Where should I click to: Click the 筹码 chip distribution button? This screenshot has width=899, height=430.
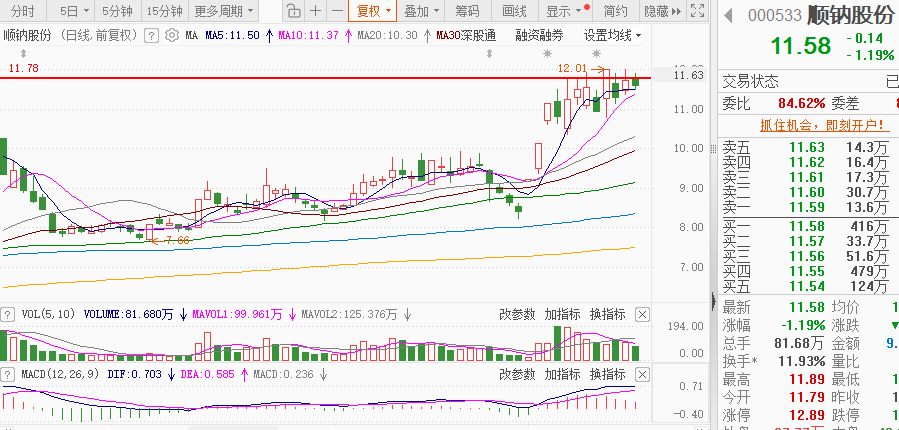467,11
